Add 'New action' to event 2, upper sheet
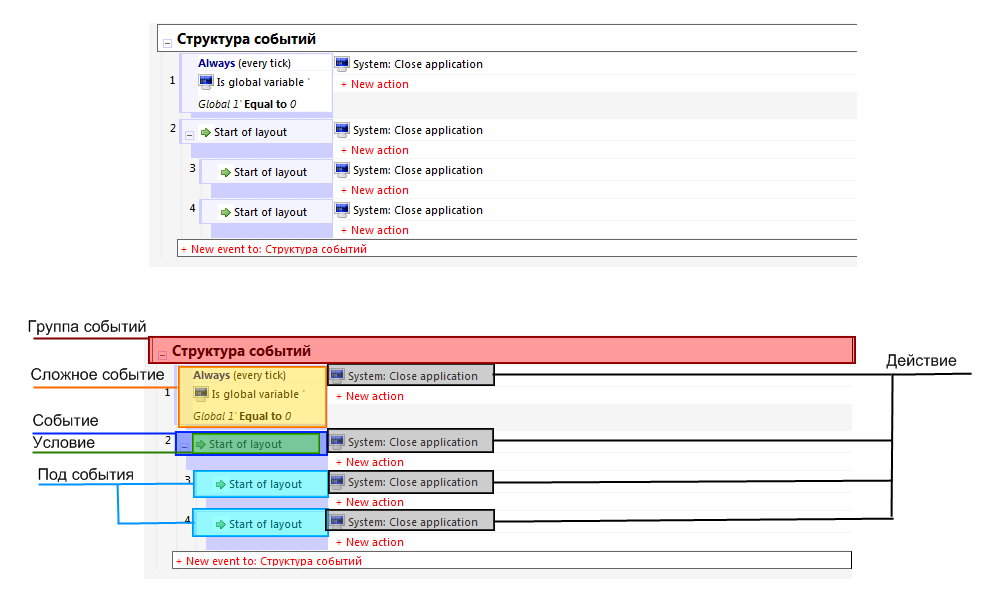 click(374, 150)
